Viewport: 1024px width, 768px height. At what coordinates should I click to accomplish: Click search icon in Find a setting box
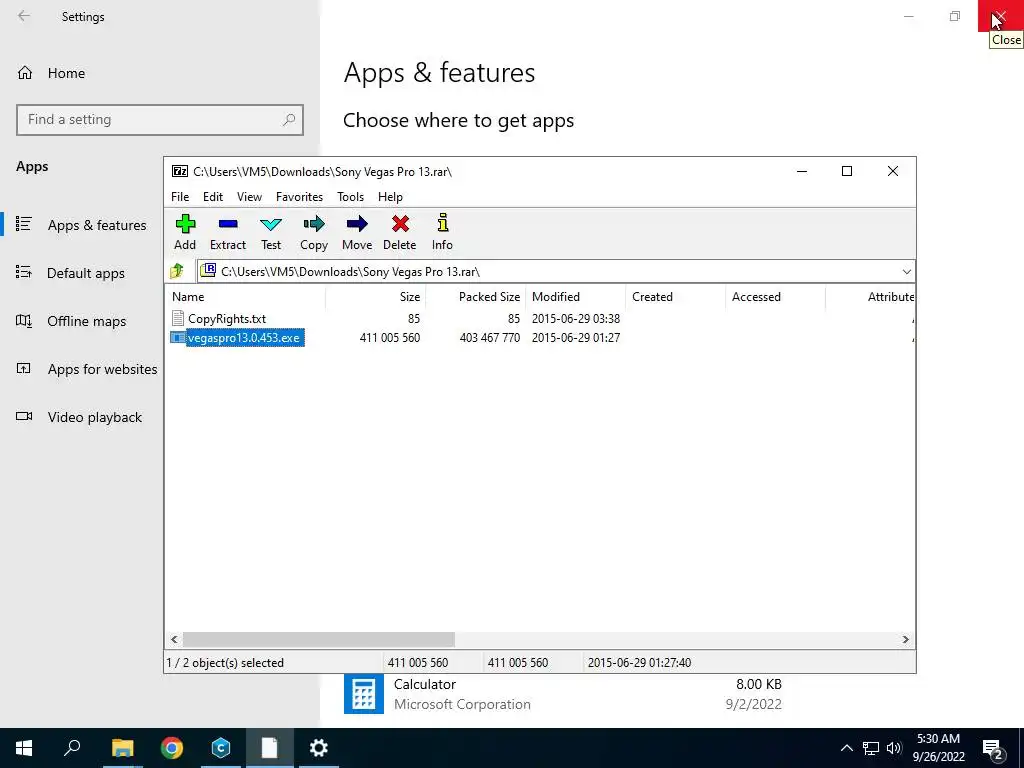[x=289, y=120]
